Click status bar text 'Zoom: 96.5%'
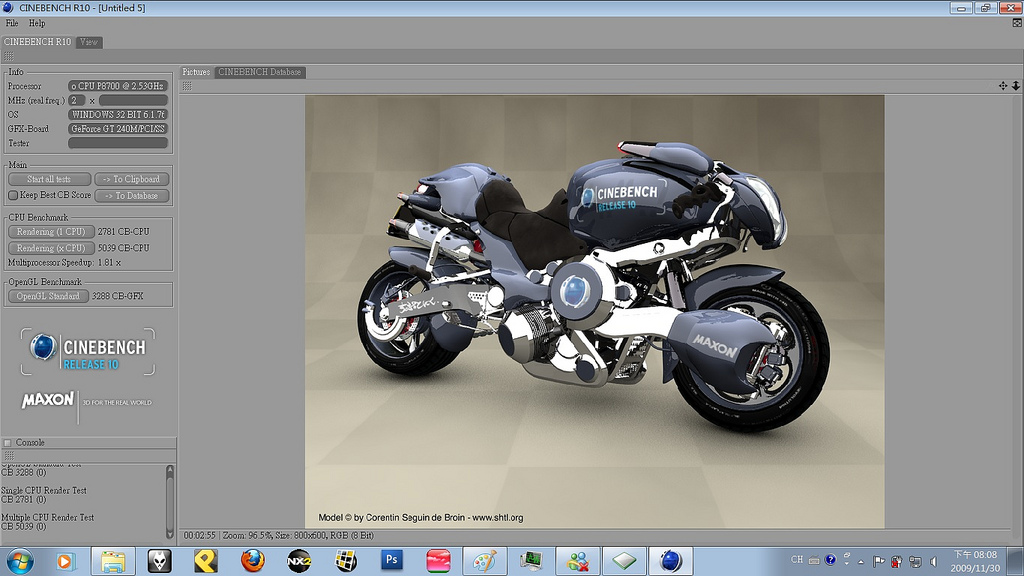 click(x=247, y=535)
